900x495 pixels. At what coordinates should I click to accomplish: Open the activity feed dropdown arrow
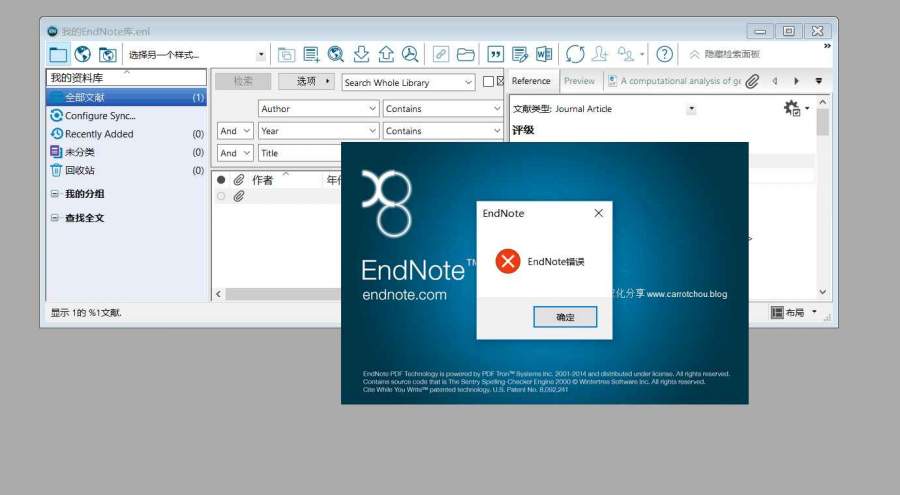pyautogui.click(x=642, y=55)
